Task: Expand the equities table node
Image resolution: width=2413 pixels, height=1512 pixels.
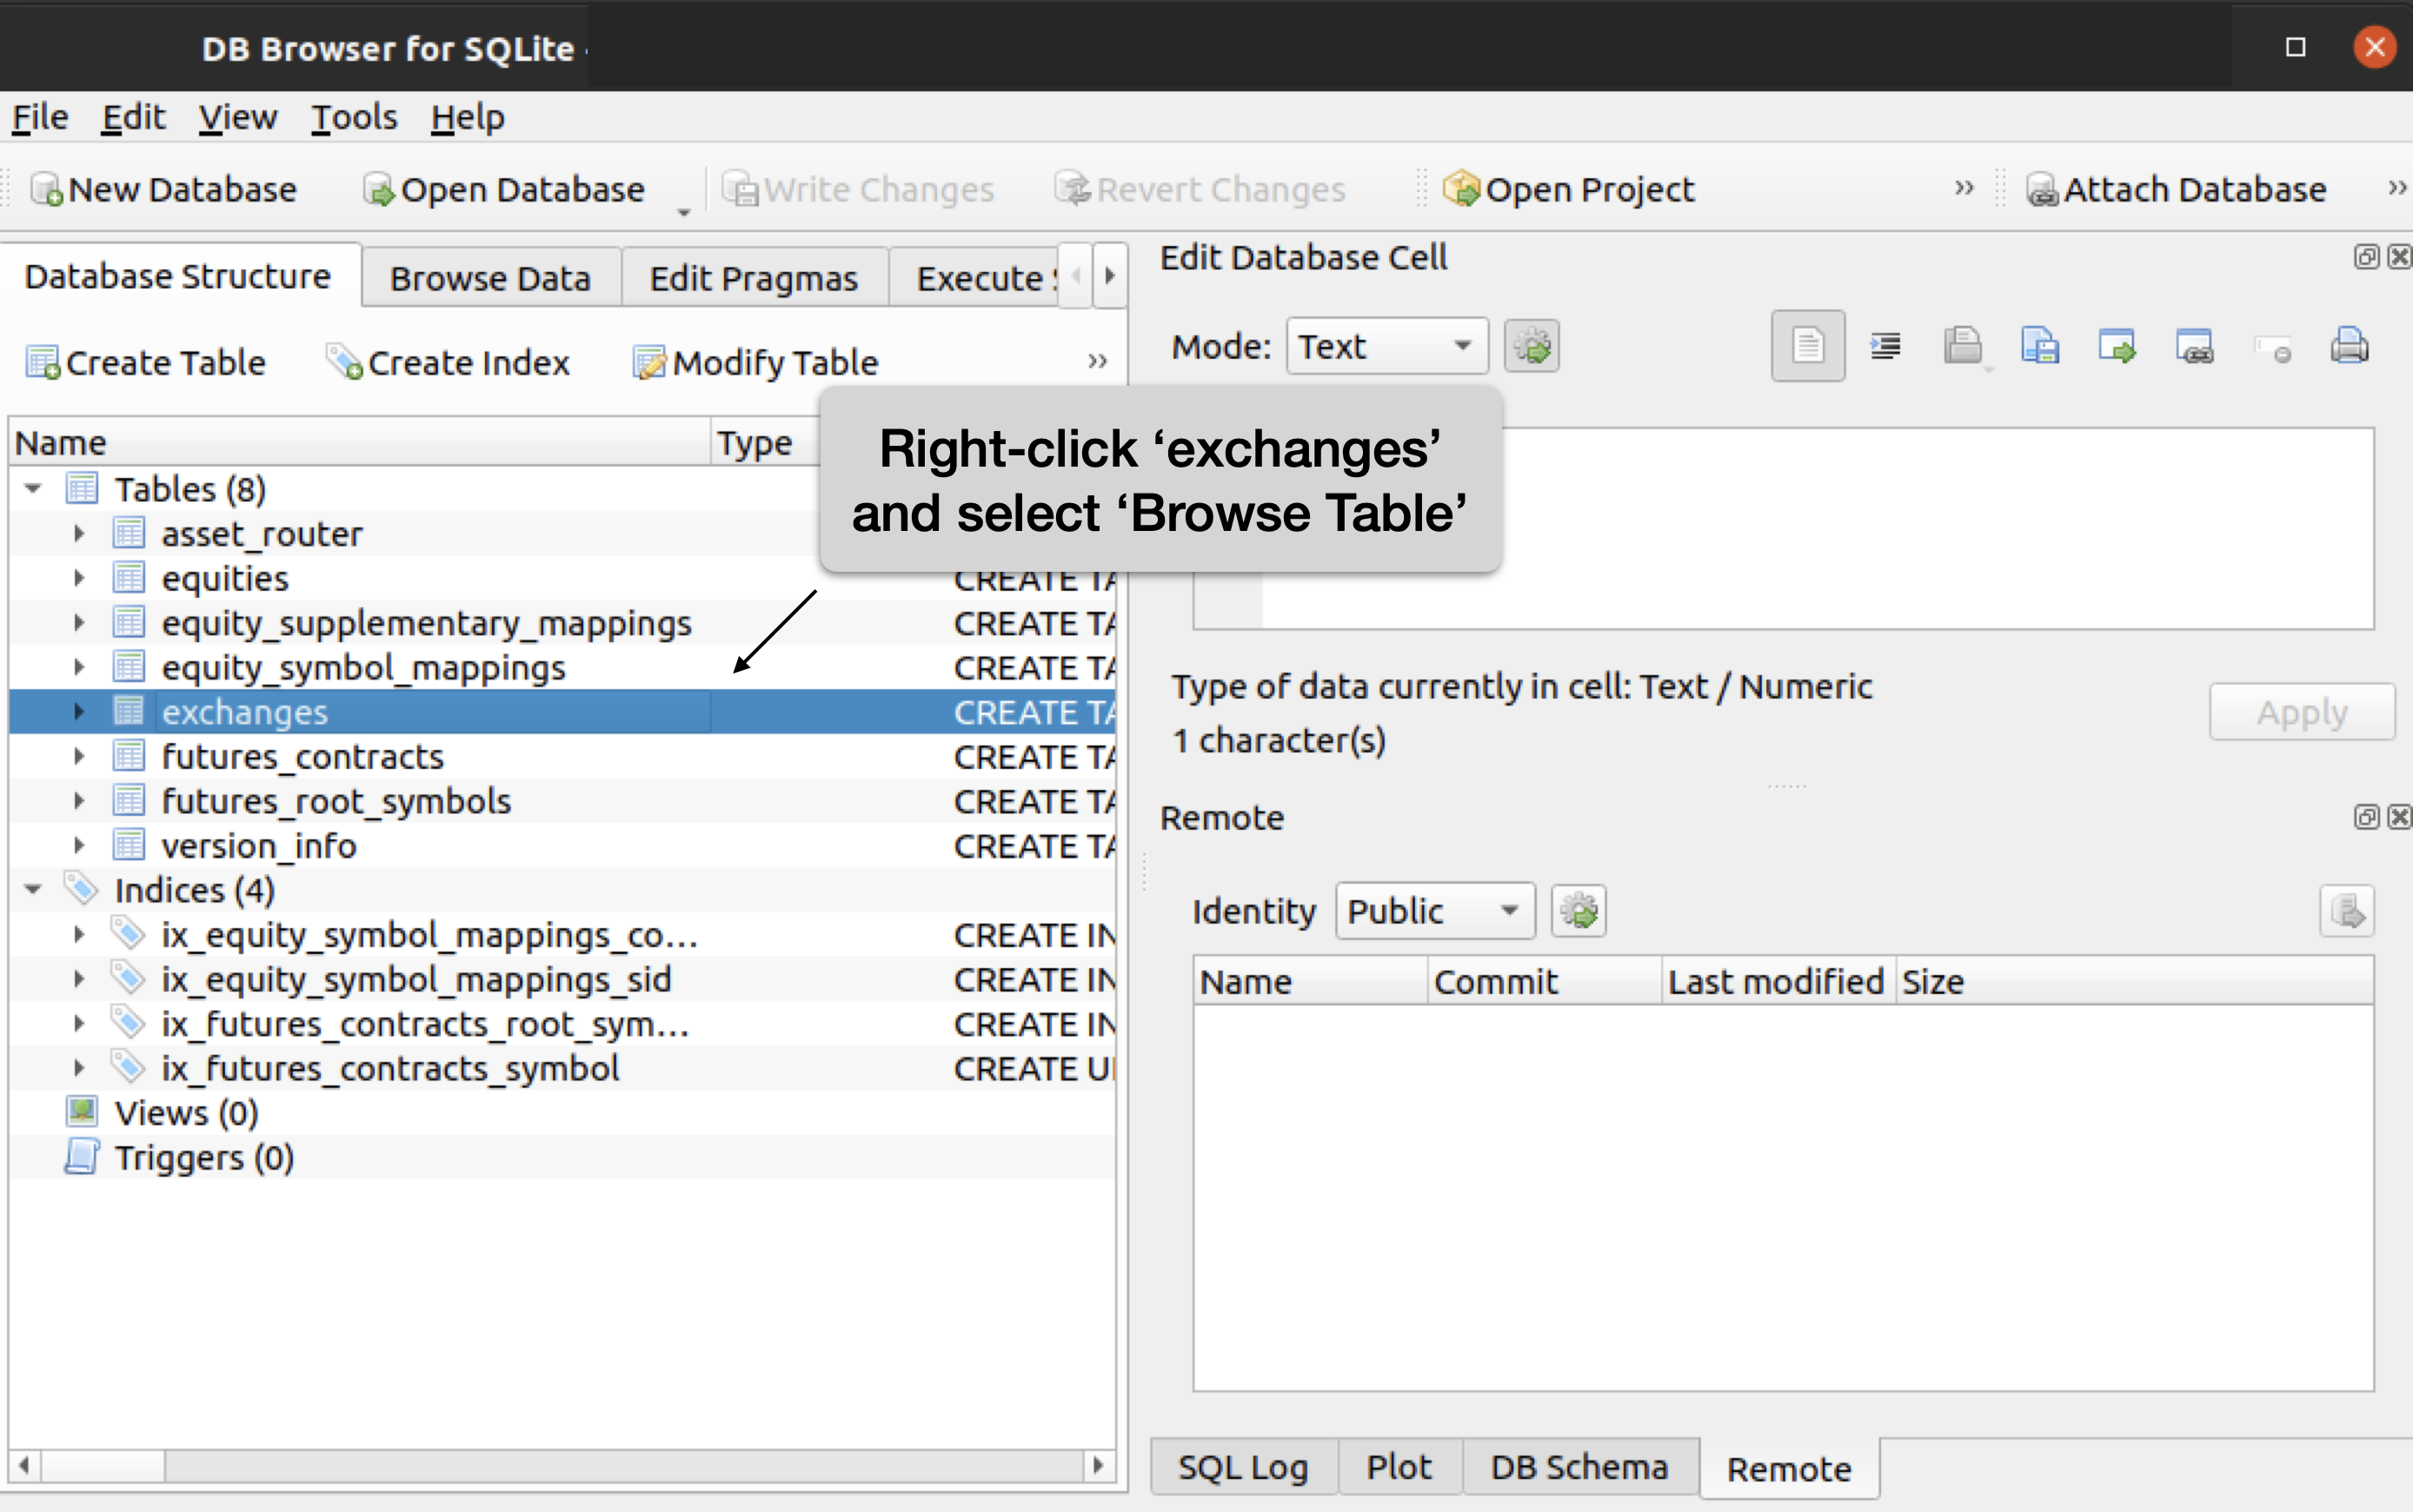Action: [x=79, y=578]
